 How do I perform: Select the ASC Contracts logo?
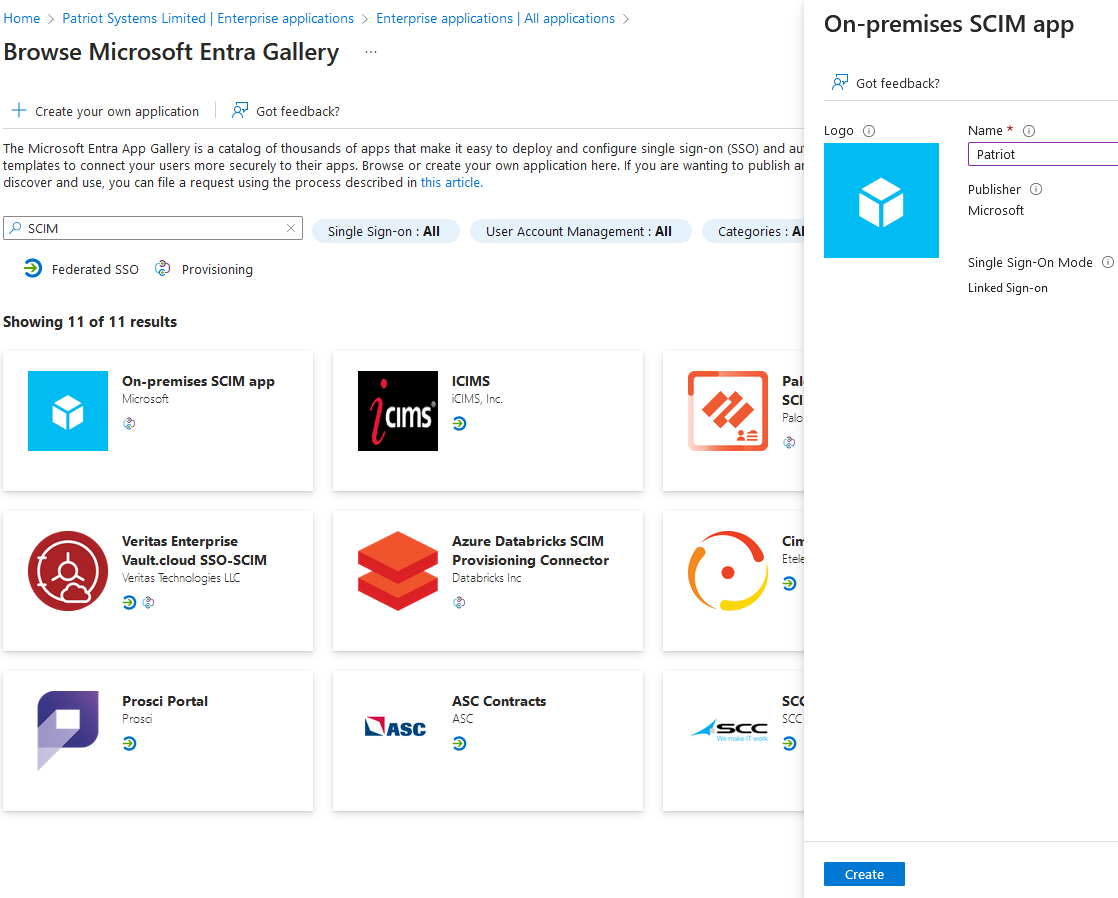[396, 727]
